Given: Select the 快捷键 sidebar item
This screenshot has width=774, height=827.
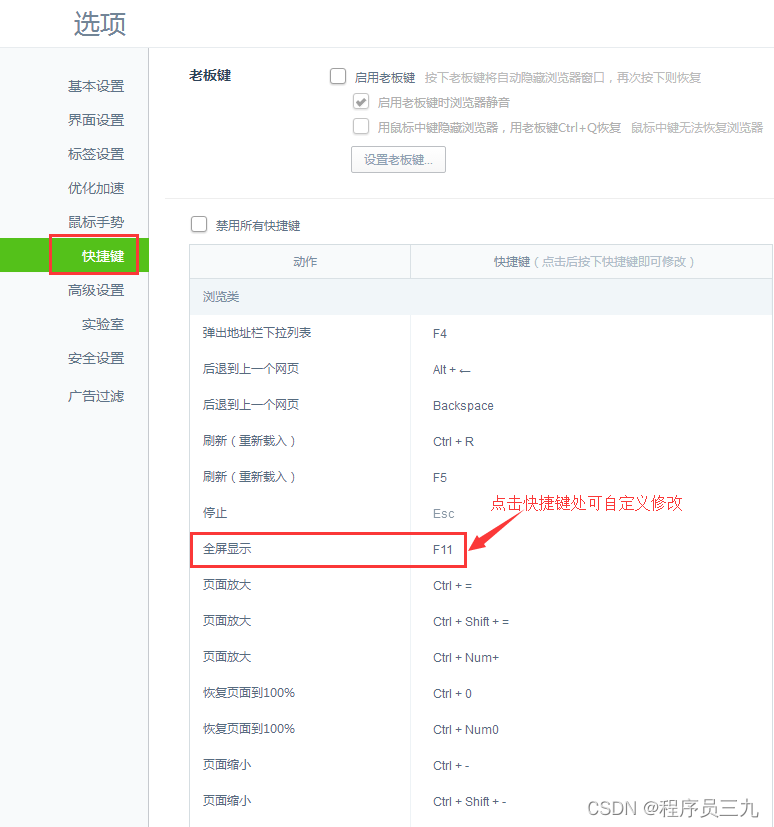Looking at the screenshot, I should [74, 255].
